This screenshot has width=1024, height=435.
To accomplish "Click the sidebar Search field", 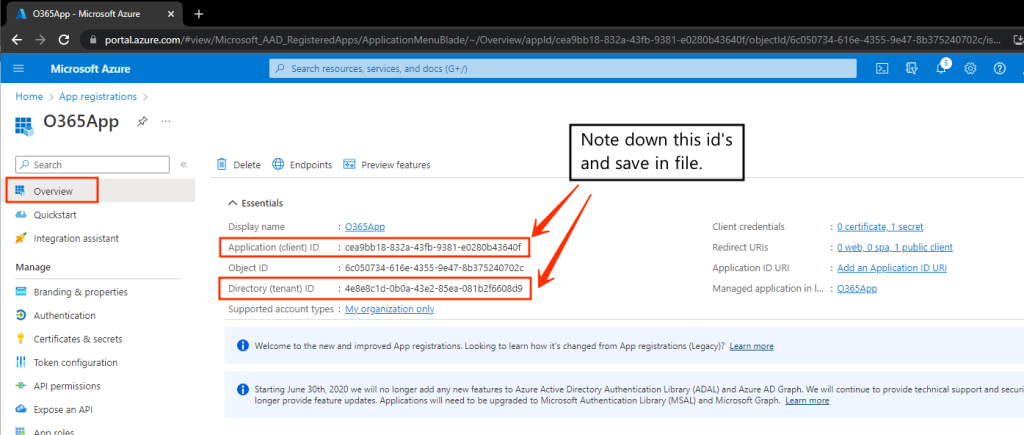I will pyautogui.click(x=90, y=164).
